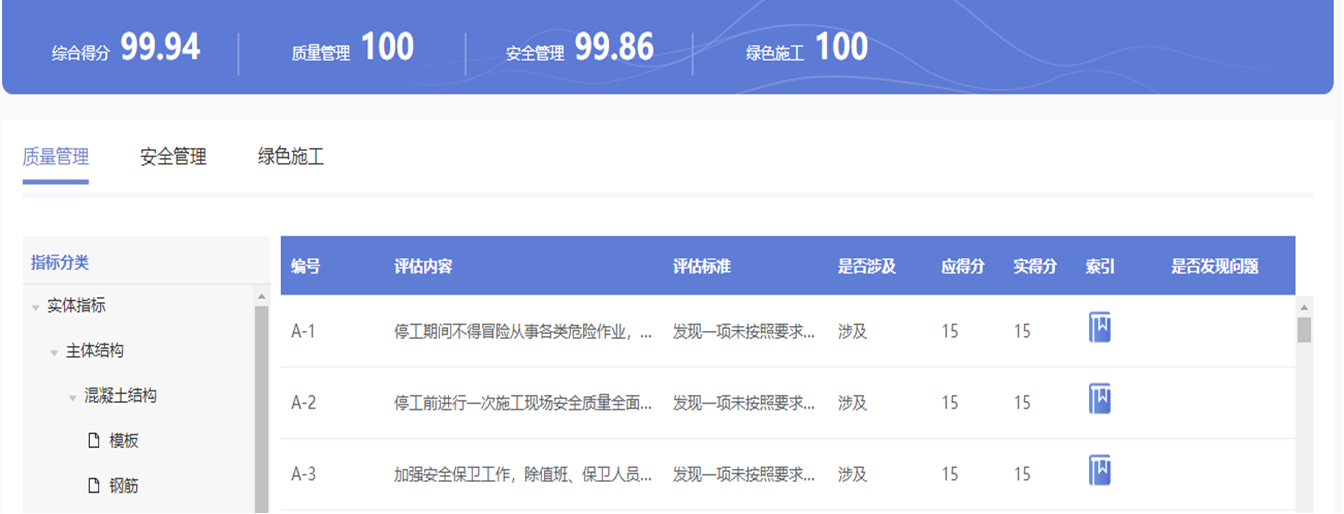Open the index bookmark icon for row A-1
Viewport: 1344px width, 514px height.
(1099, 328)
